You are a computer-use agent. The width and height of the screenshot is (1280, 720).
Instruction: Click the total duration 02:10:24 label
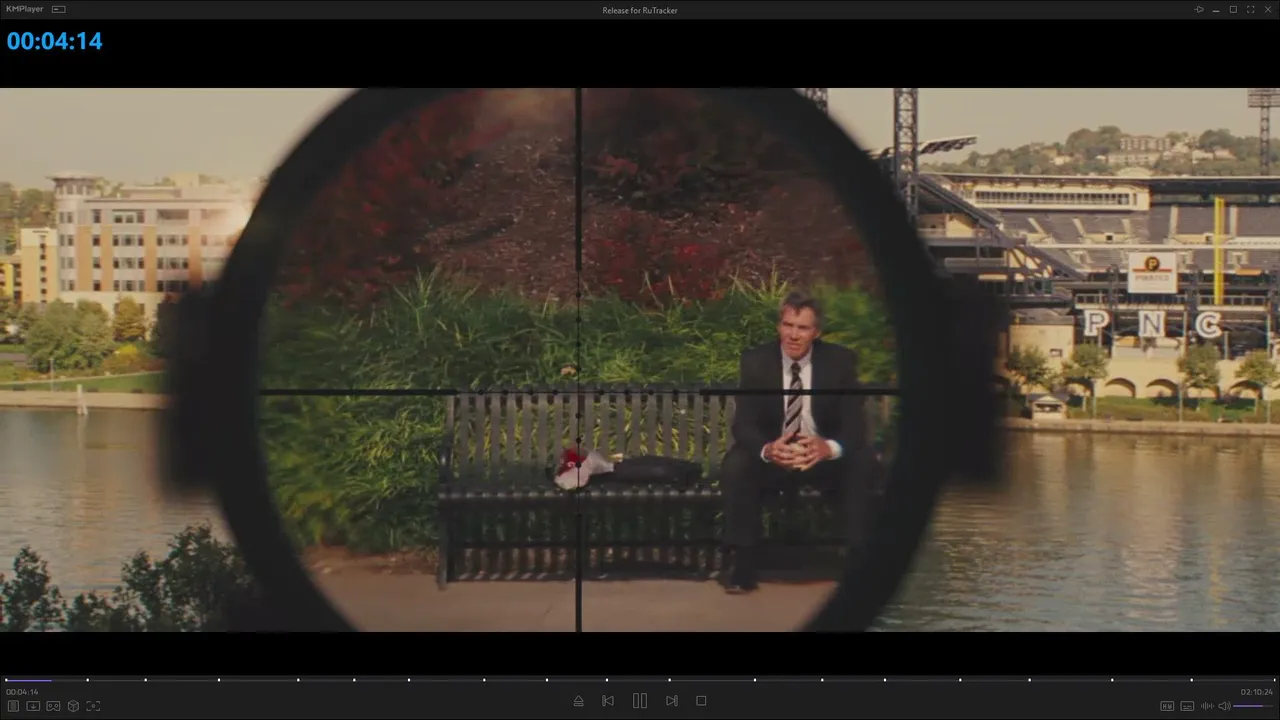point(1257,692)
